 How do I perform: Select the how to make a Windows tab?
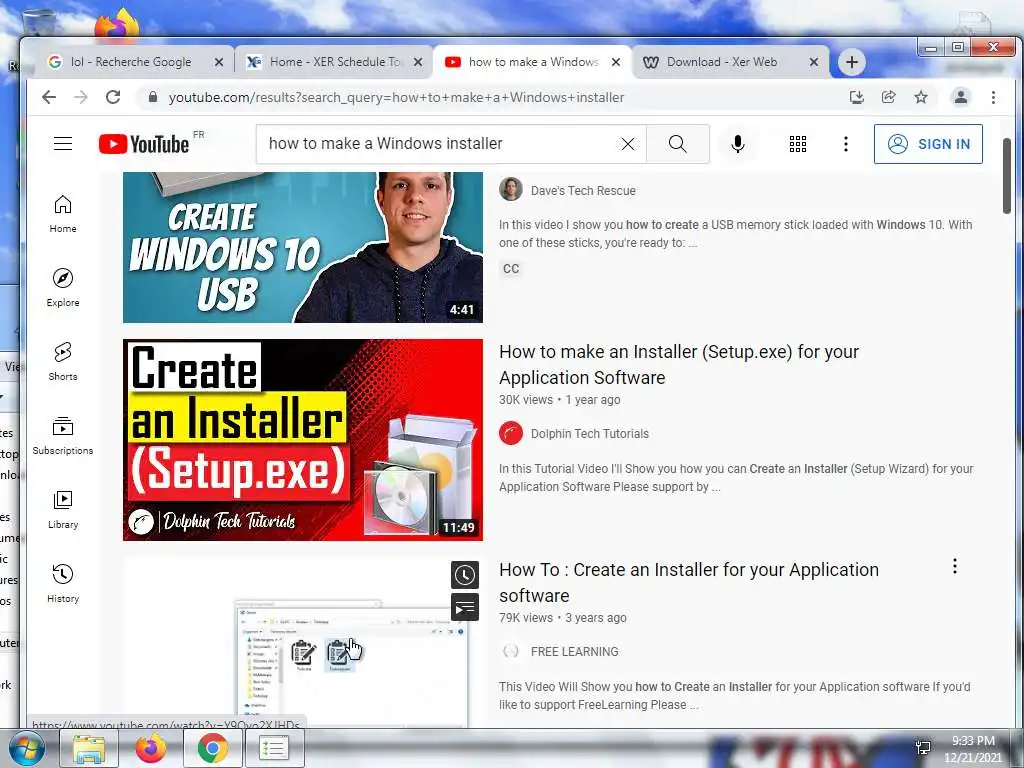tap(534, 62)
